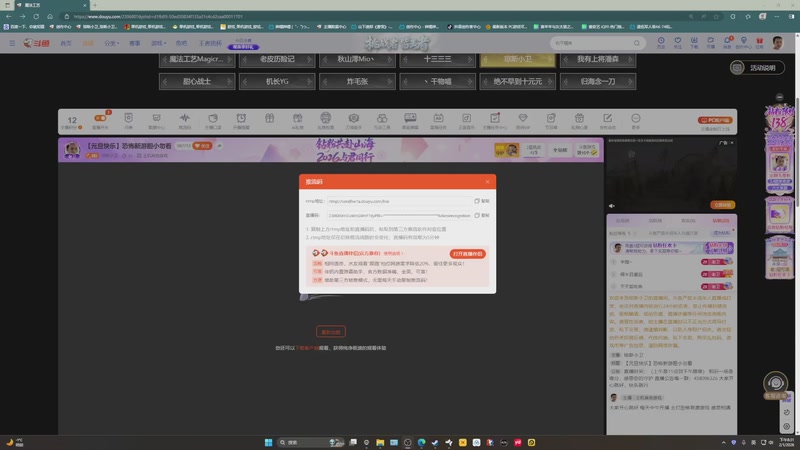
Task: Click the orange follow button by room title
Action: (202, 146)
